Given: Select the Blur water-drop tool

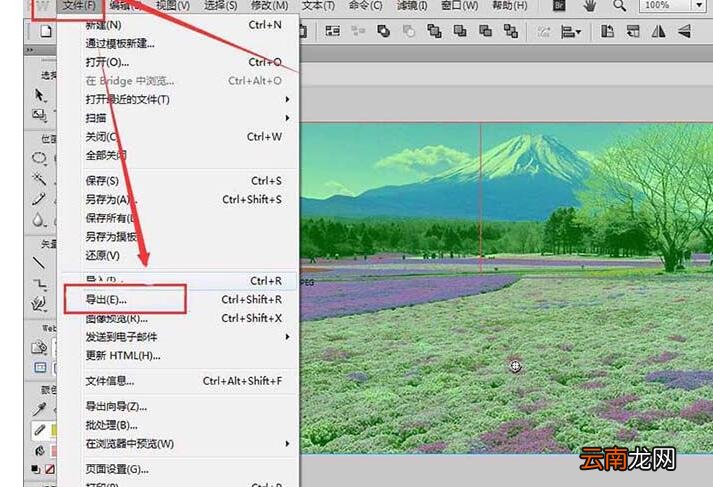Looking at the screenshot, I should [x=39, y=220].
